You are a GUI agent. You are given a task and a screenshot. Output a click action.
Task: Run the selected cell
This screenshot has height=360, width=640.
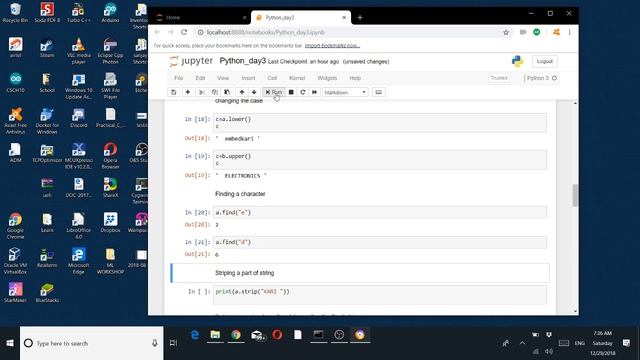point(273,92)
